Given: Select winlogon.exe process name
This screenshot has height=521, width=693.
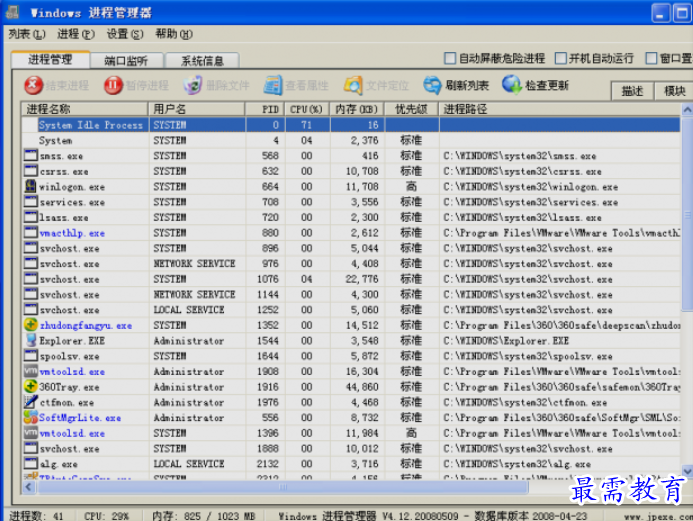Looking at the screenshot, I should (x=72, y=187).
